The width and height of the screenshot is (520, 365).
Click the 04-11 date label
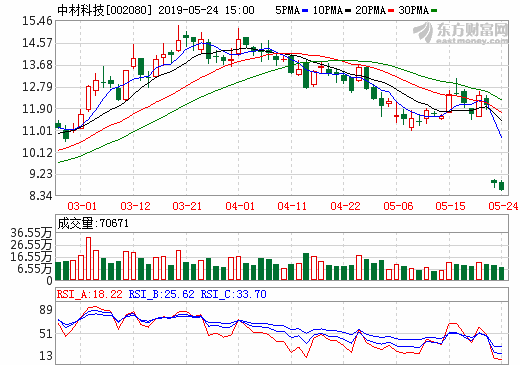point(292,206)
